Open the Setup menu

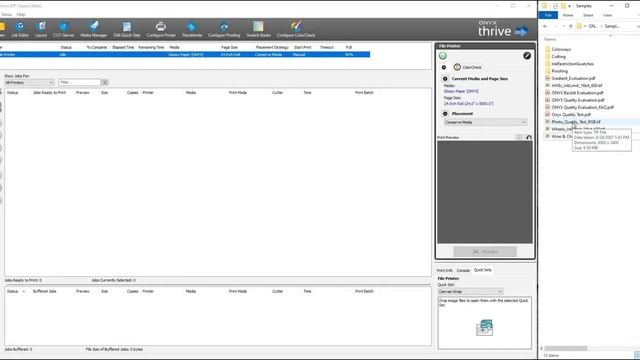(x=6, y=14)
